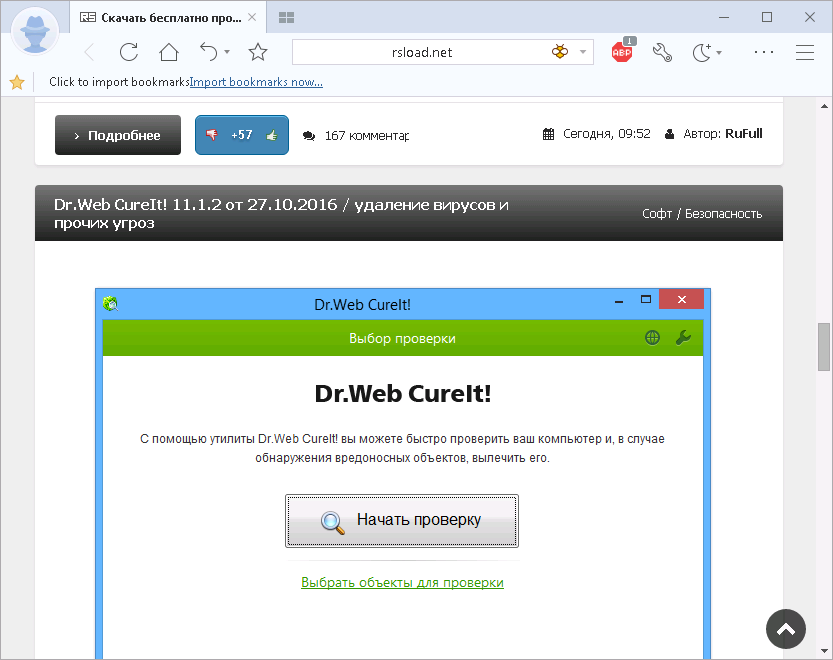
Task: Open the address bar dropdown
Action: (x=582, y=52)
